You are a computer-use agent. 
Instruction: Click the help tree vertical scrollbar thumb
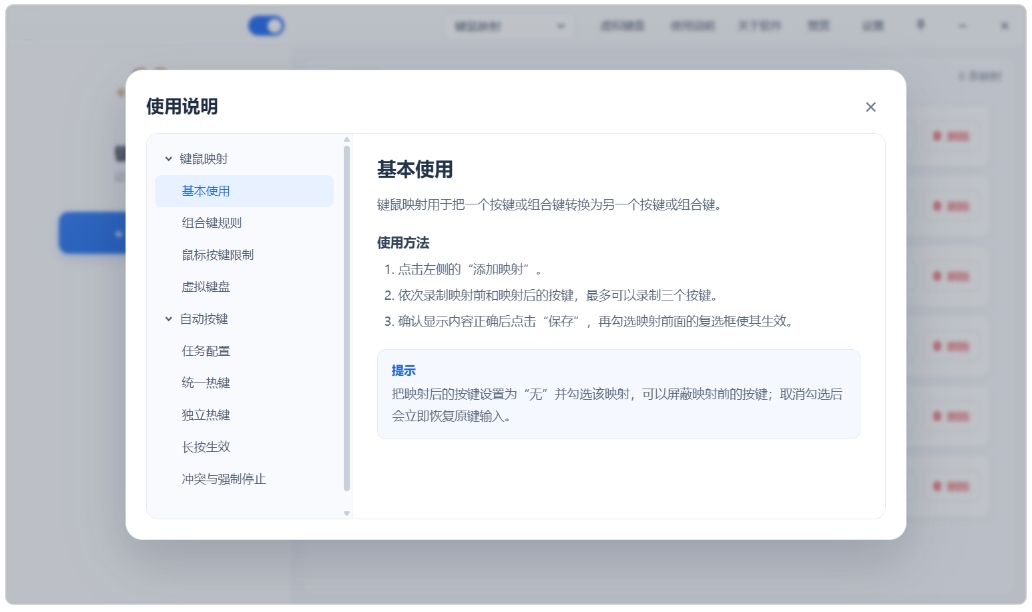(x=347, y=319)
